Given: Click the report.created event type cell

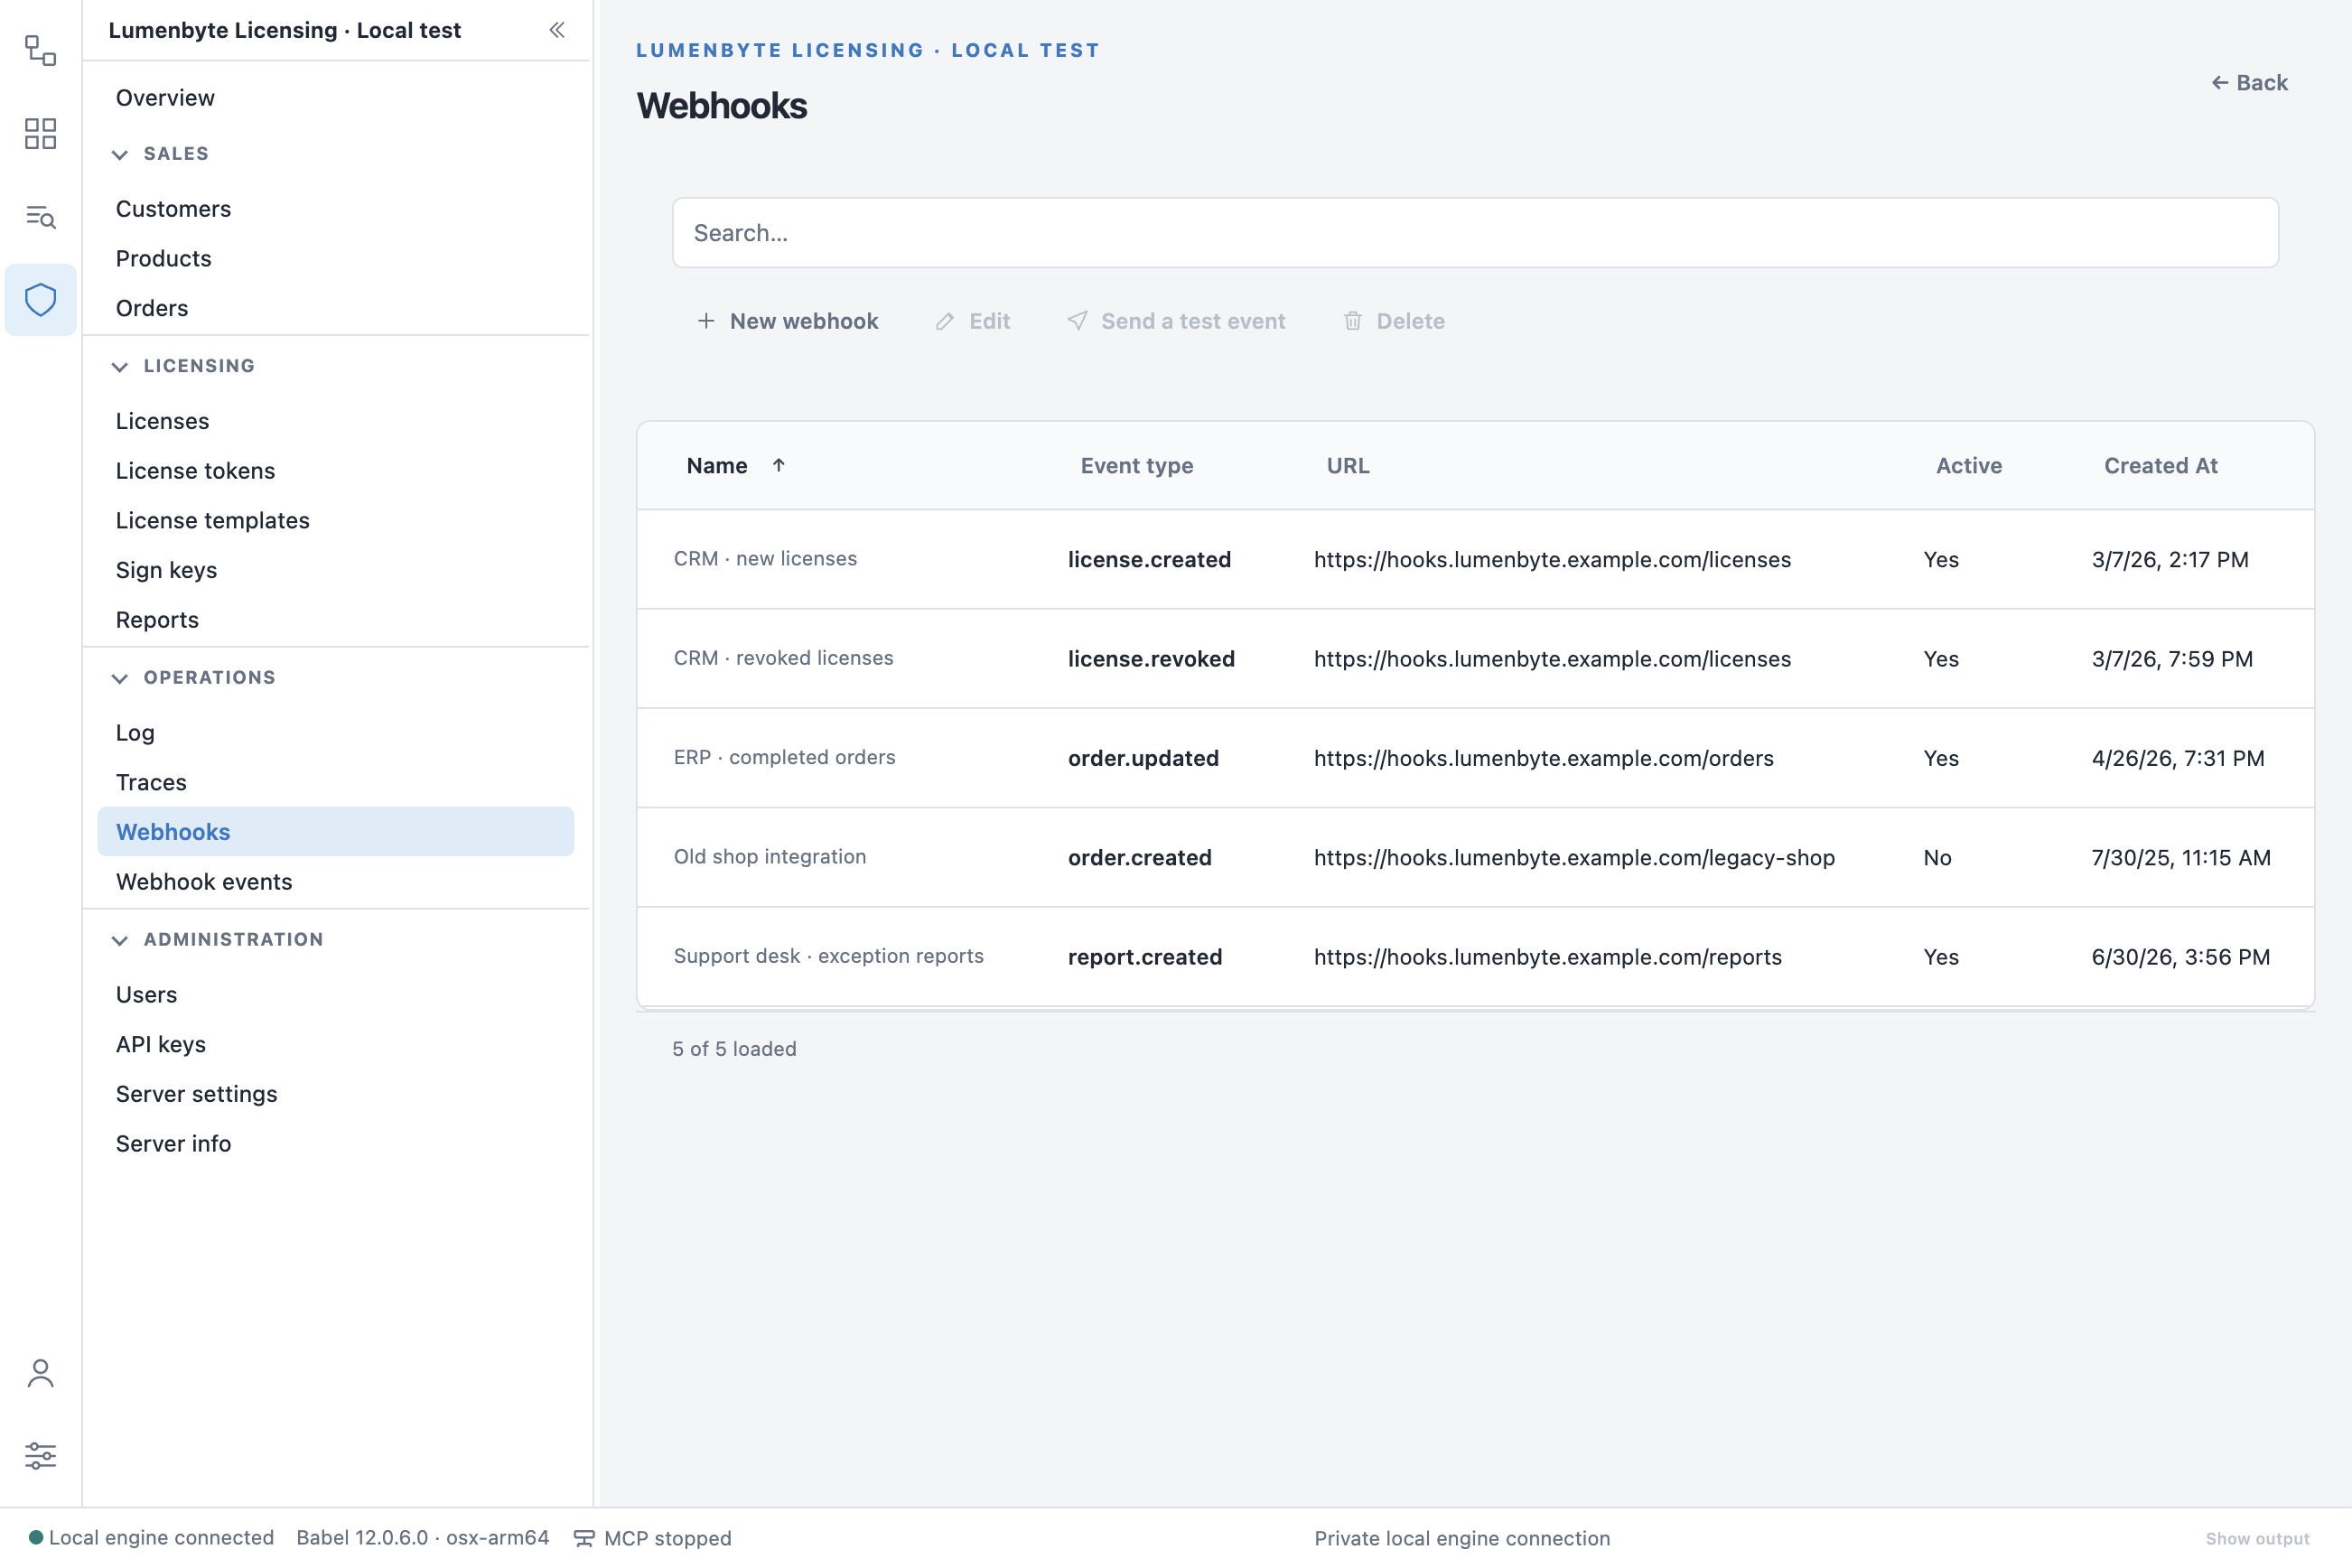Looking at the screenshot, I should pos(1144,957).
